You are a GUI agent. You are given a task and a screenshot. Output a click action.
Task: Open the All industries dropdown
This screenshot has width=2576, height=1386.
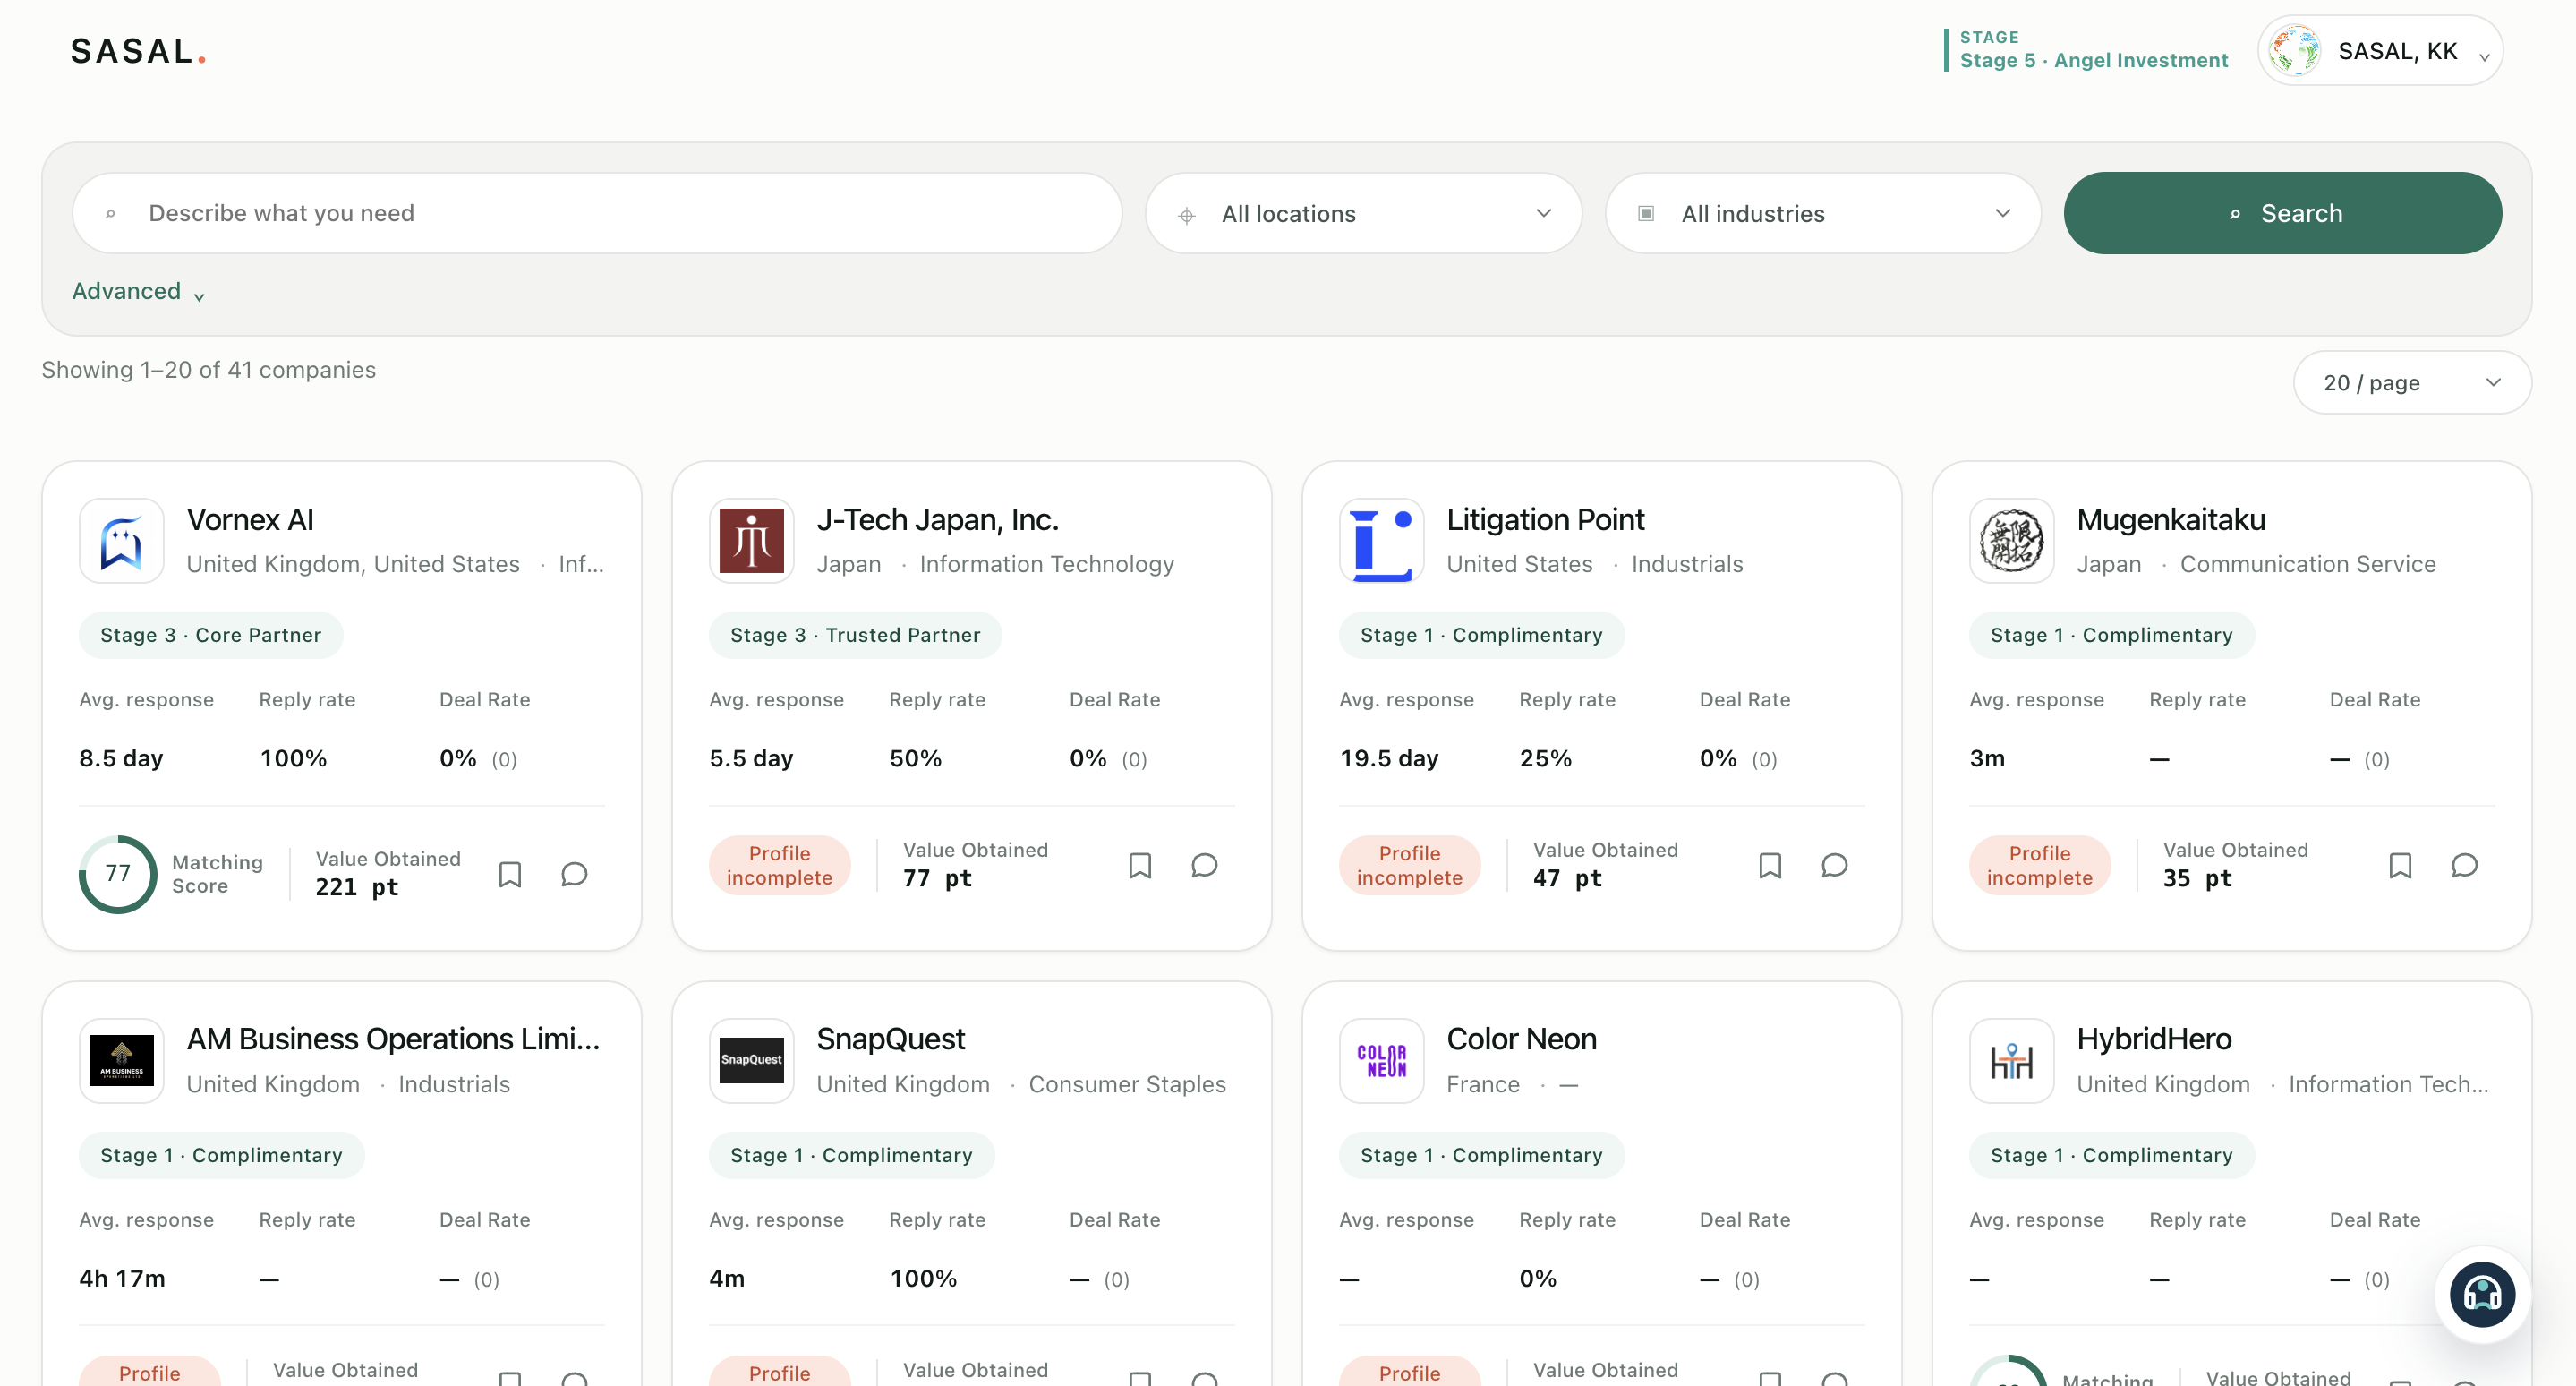tap(1823, 214)
